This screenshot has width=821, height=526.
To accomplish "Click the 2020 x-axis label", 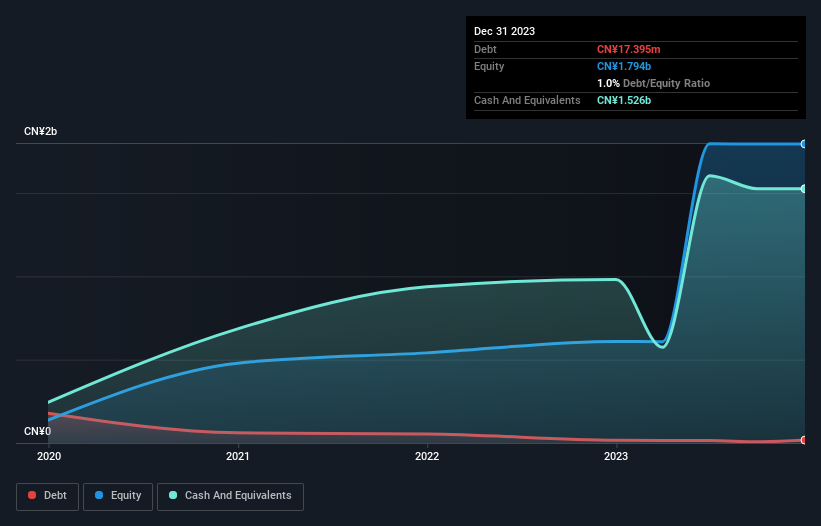I will 49,456.
